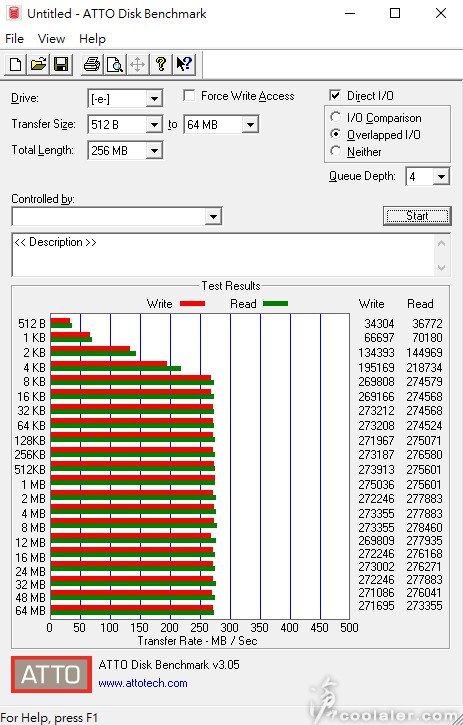Image resolution: width=463 pixels, height=725 pixels.
Task: Click the Start benchmark button
Action: click(x=417, y=216)
